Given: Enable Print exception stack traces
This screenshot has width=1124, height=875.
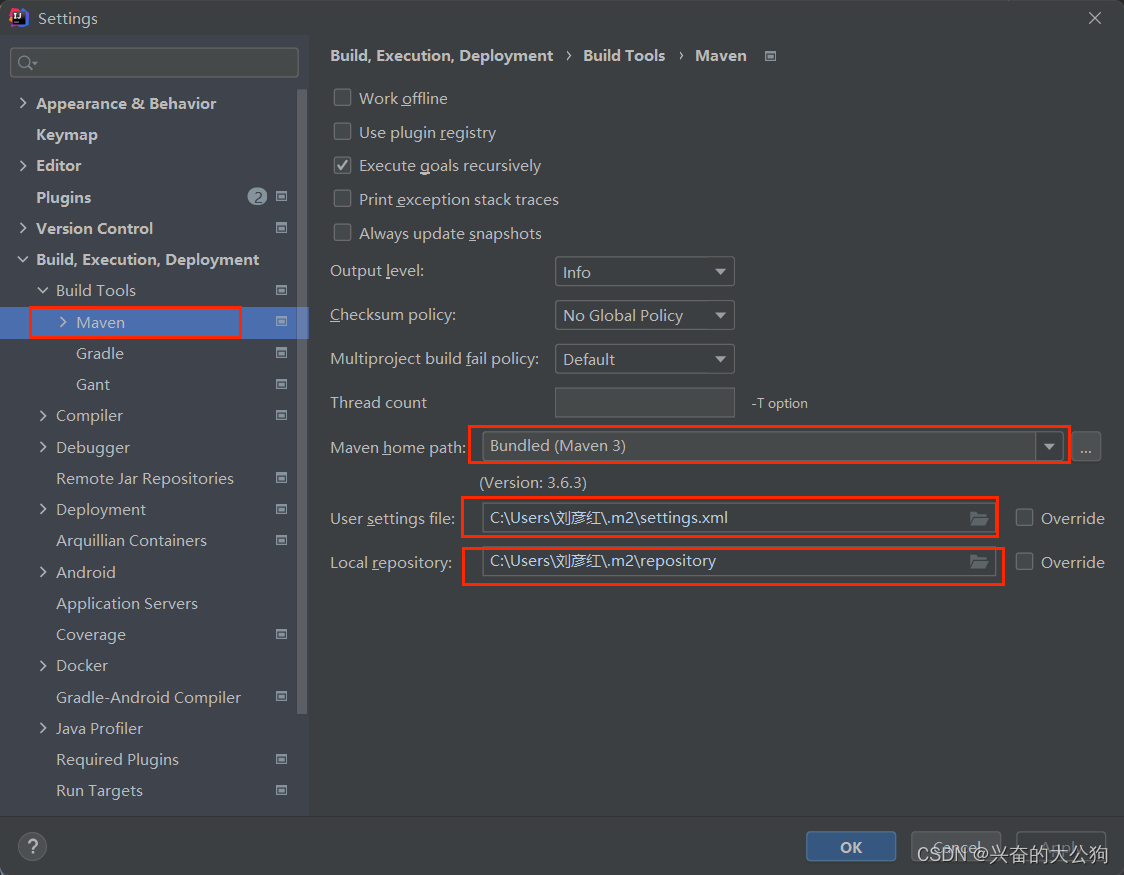Looking at the screenshot, I should point(343,199).
